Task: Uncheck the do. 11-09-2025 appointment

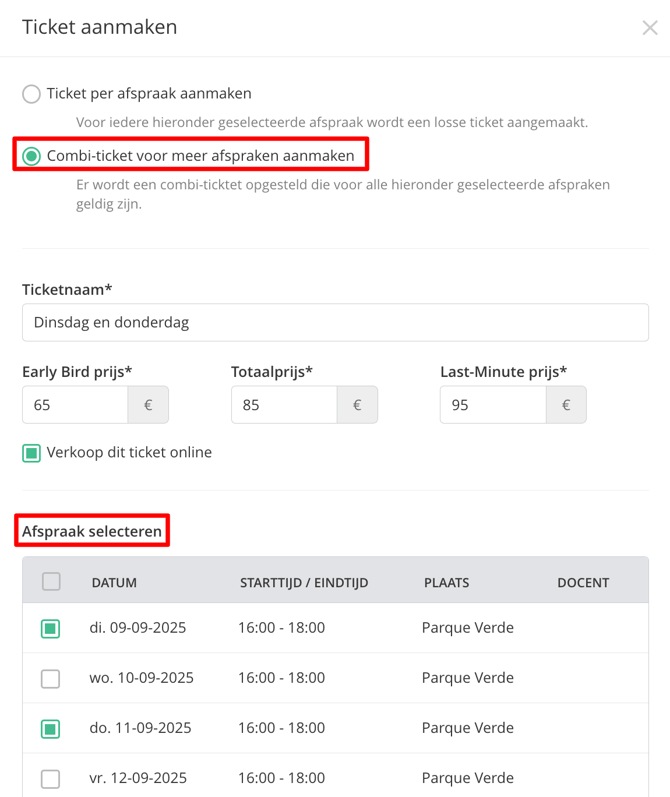Action: (x=50, y=729)
